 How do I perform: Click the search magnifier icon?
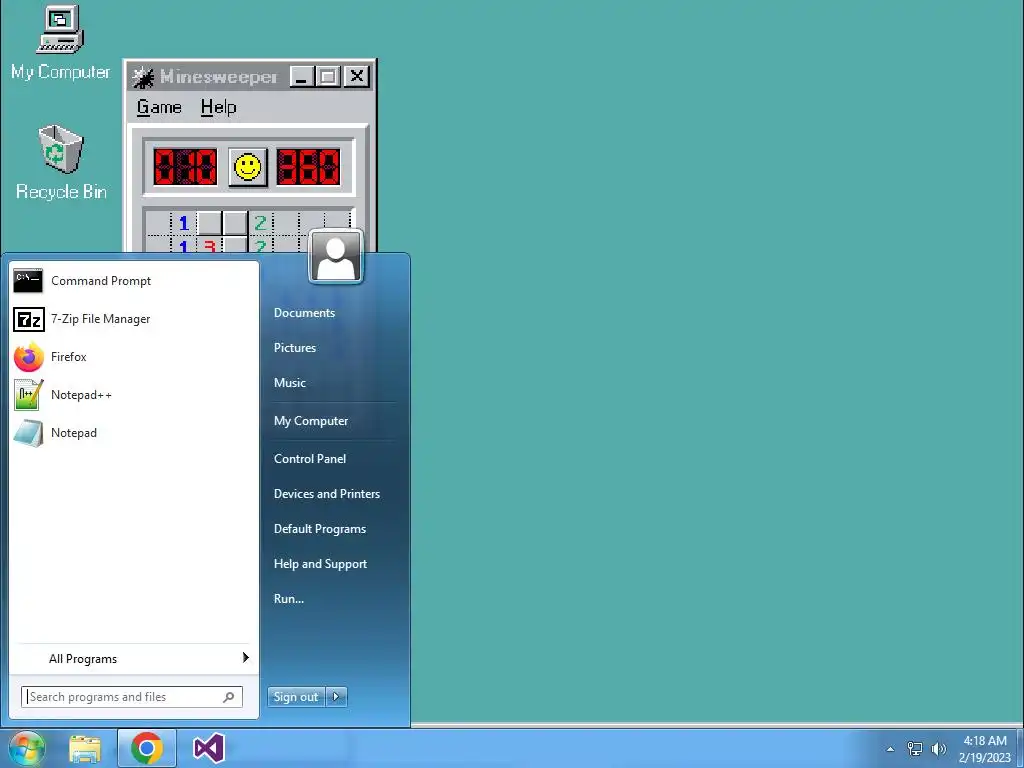(229, 697)
